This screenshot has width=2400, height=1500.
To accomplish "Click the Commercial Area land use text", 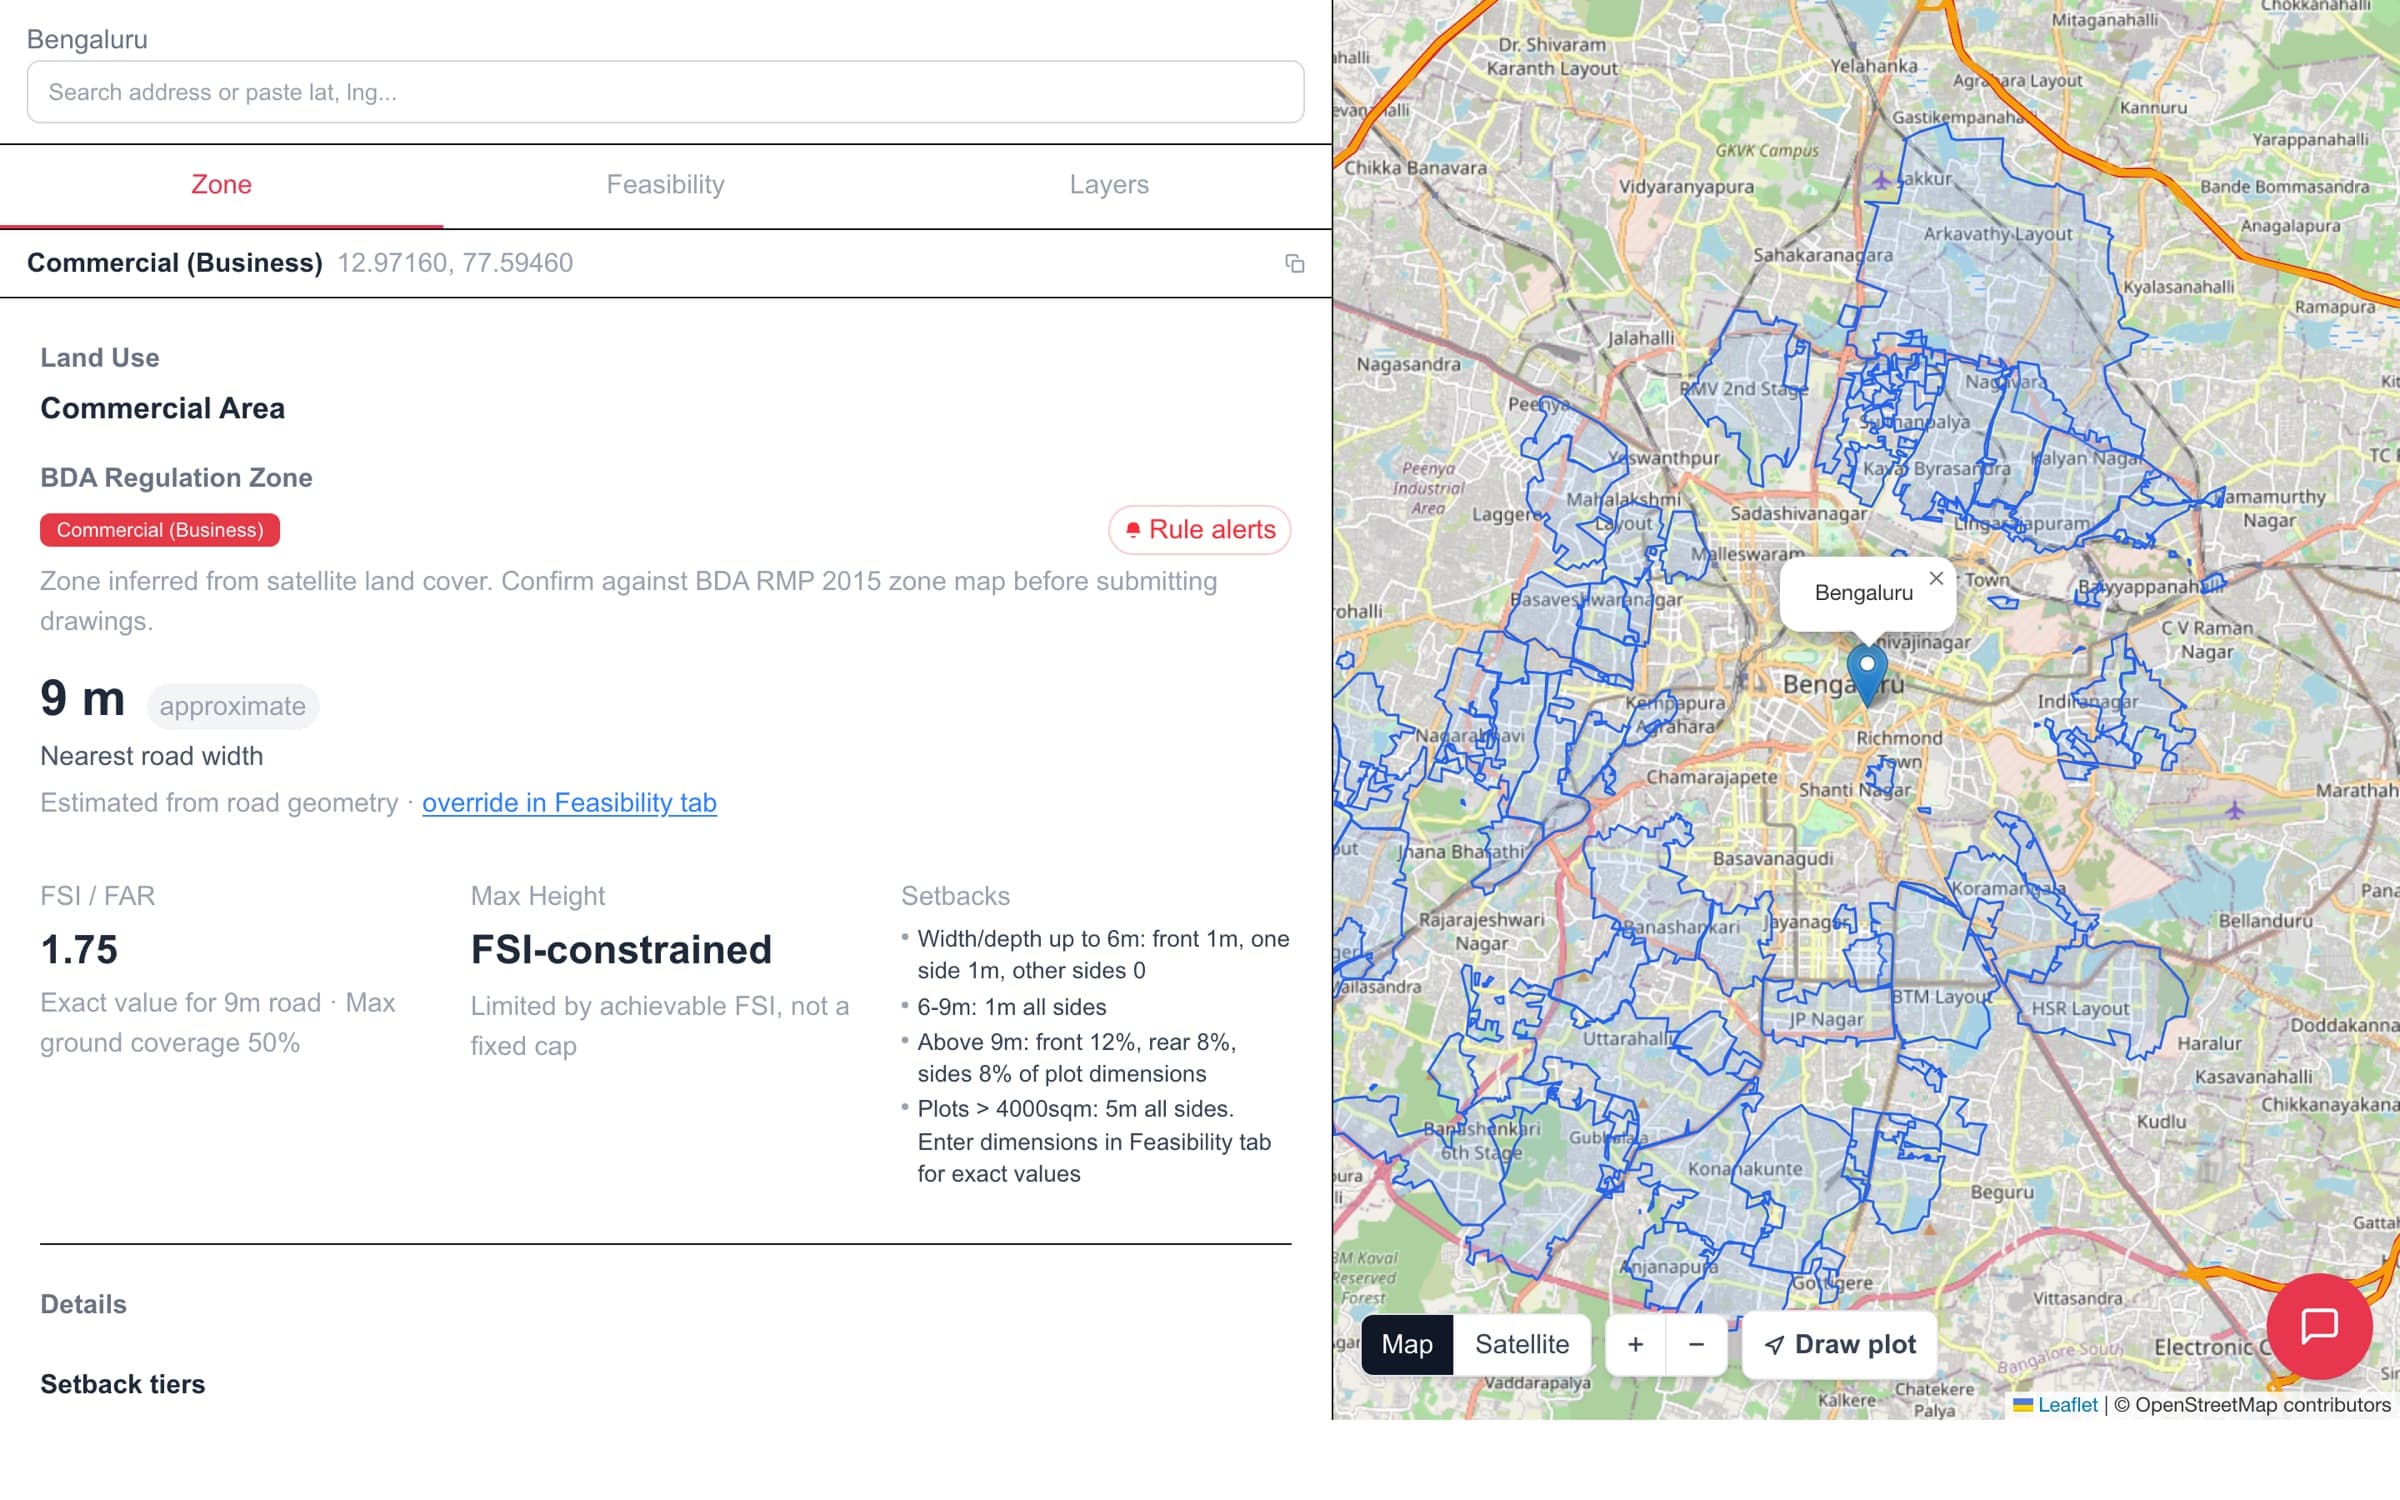I will click(162, 408).
